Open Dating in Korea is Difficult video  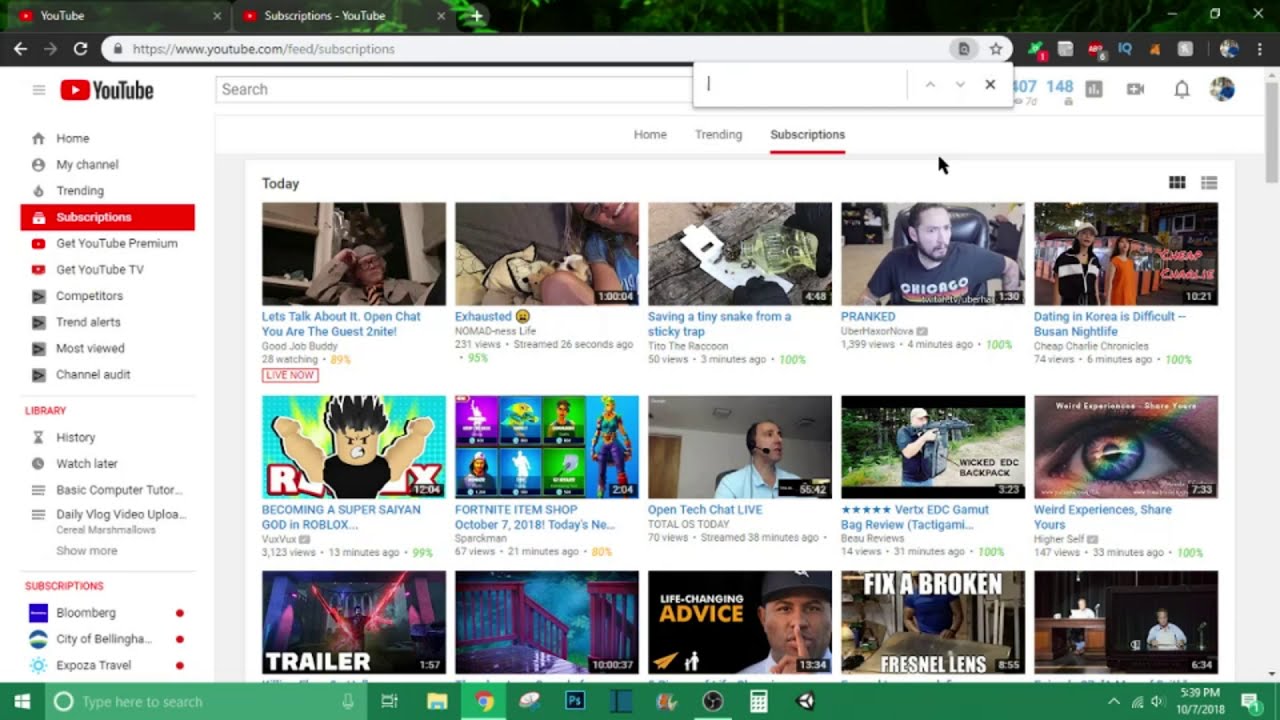click(x=1126, y=254)
